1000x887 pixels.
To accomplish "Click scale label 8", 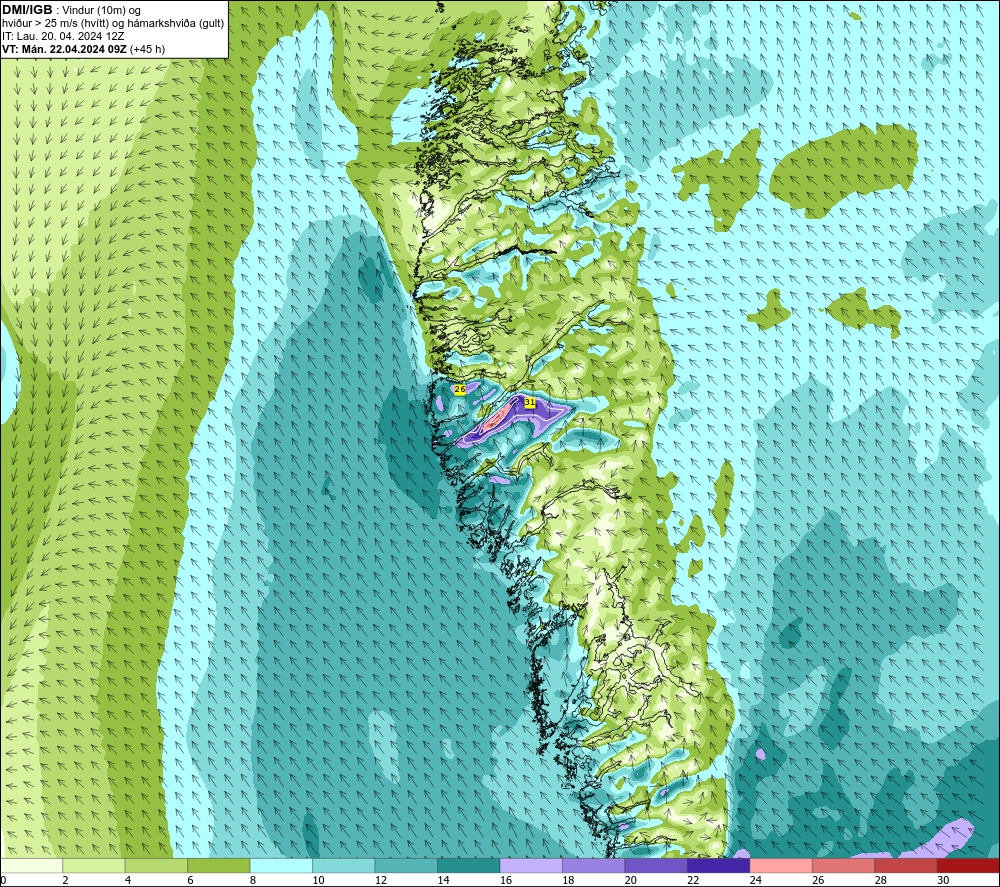I will 253,880.
